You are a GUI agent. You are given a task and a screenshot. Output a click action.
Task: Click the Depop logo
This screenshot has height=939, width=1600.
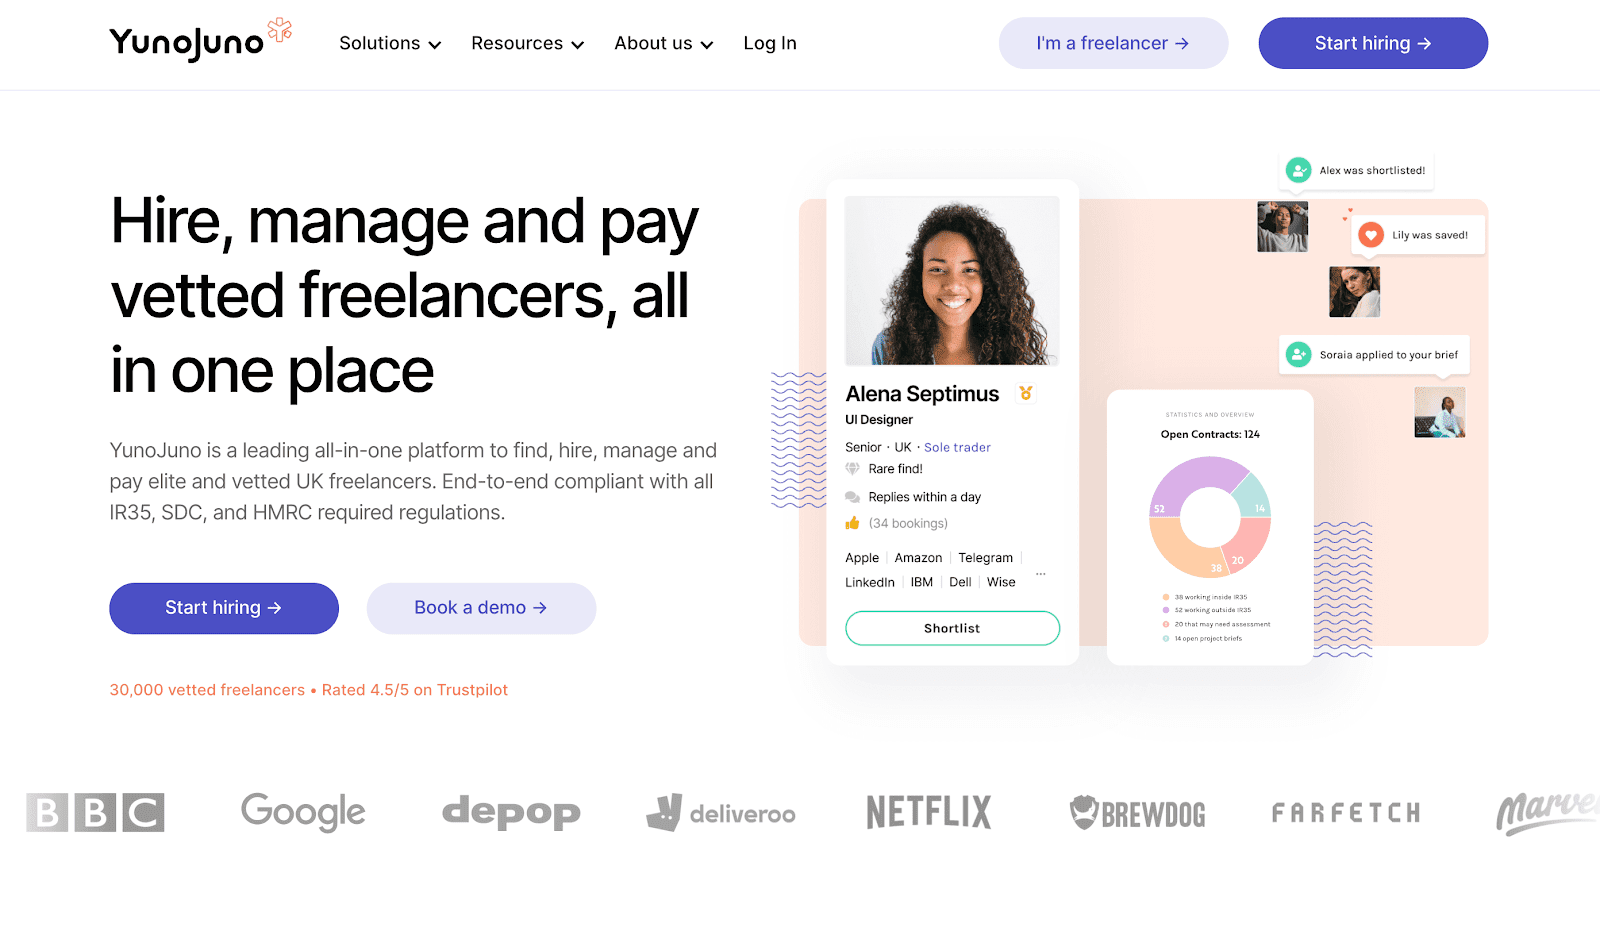511,812
